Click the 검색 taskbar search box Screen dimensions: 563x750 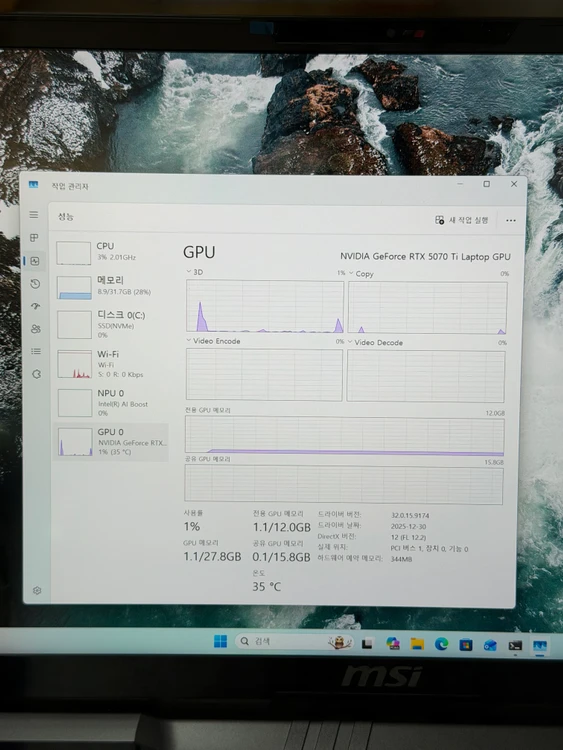(x=295, y=641)
